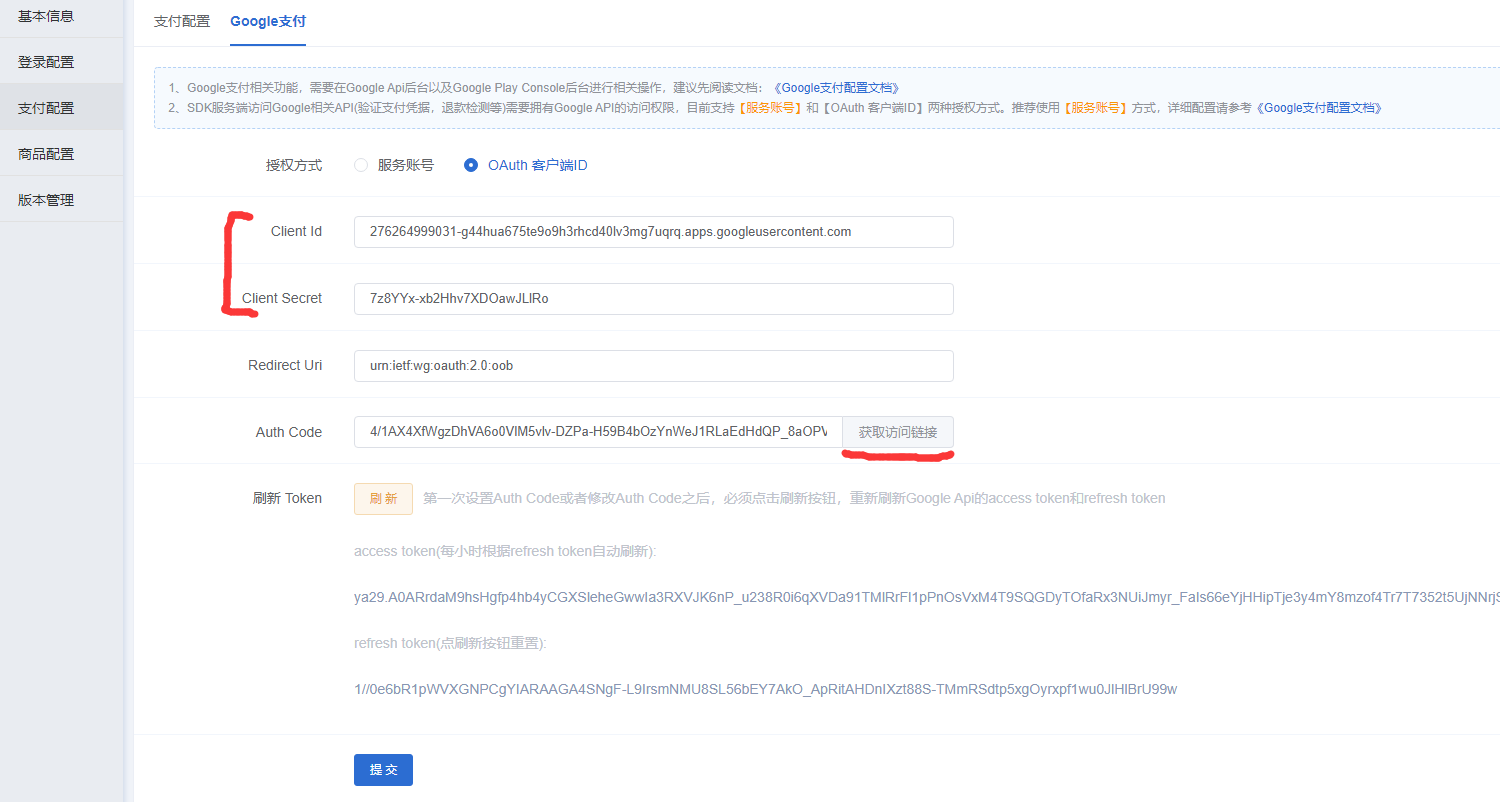1500x802 pixels.
Task: Open the 基本信息 sidebar section
Action: click(47, 15)
